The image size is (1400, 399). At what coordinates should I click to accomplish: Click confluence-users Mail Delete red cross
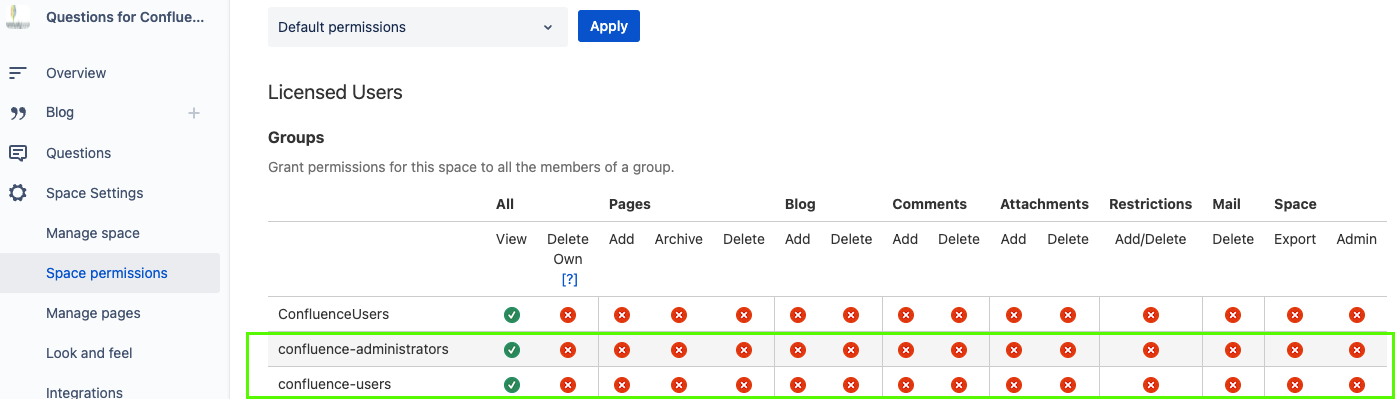(1233, 384)
